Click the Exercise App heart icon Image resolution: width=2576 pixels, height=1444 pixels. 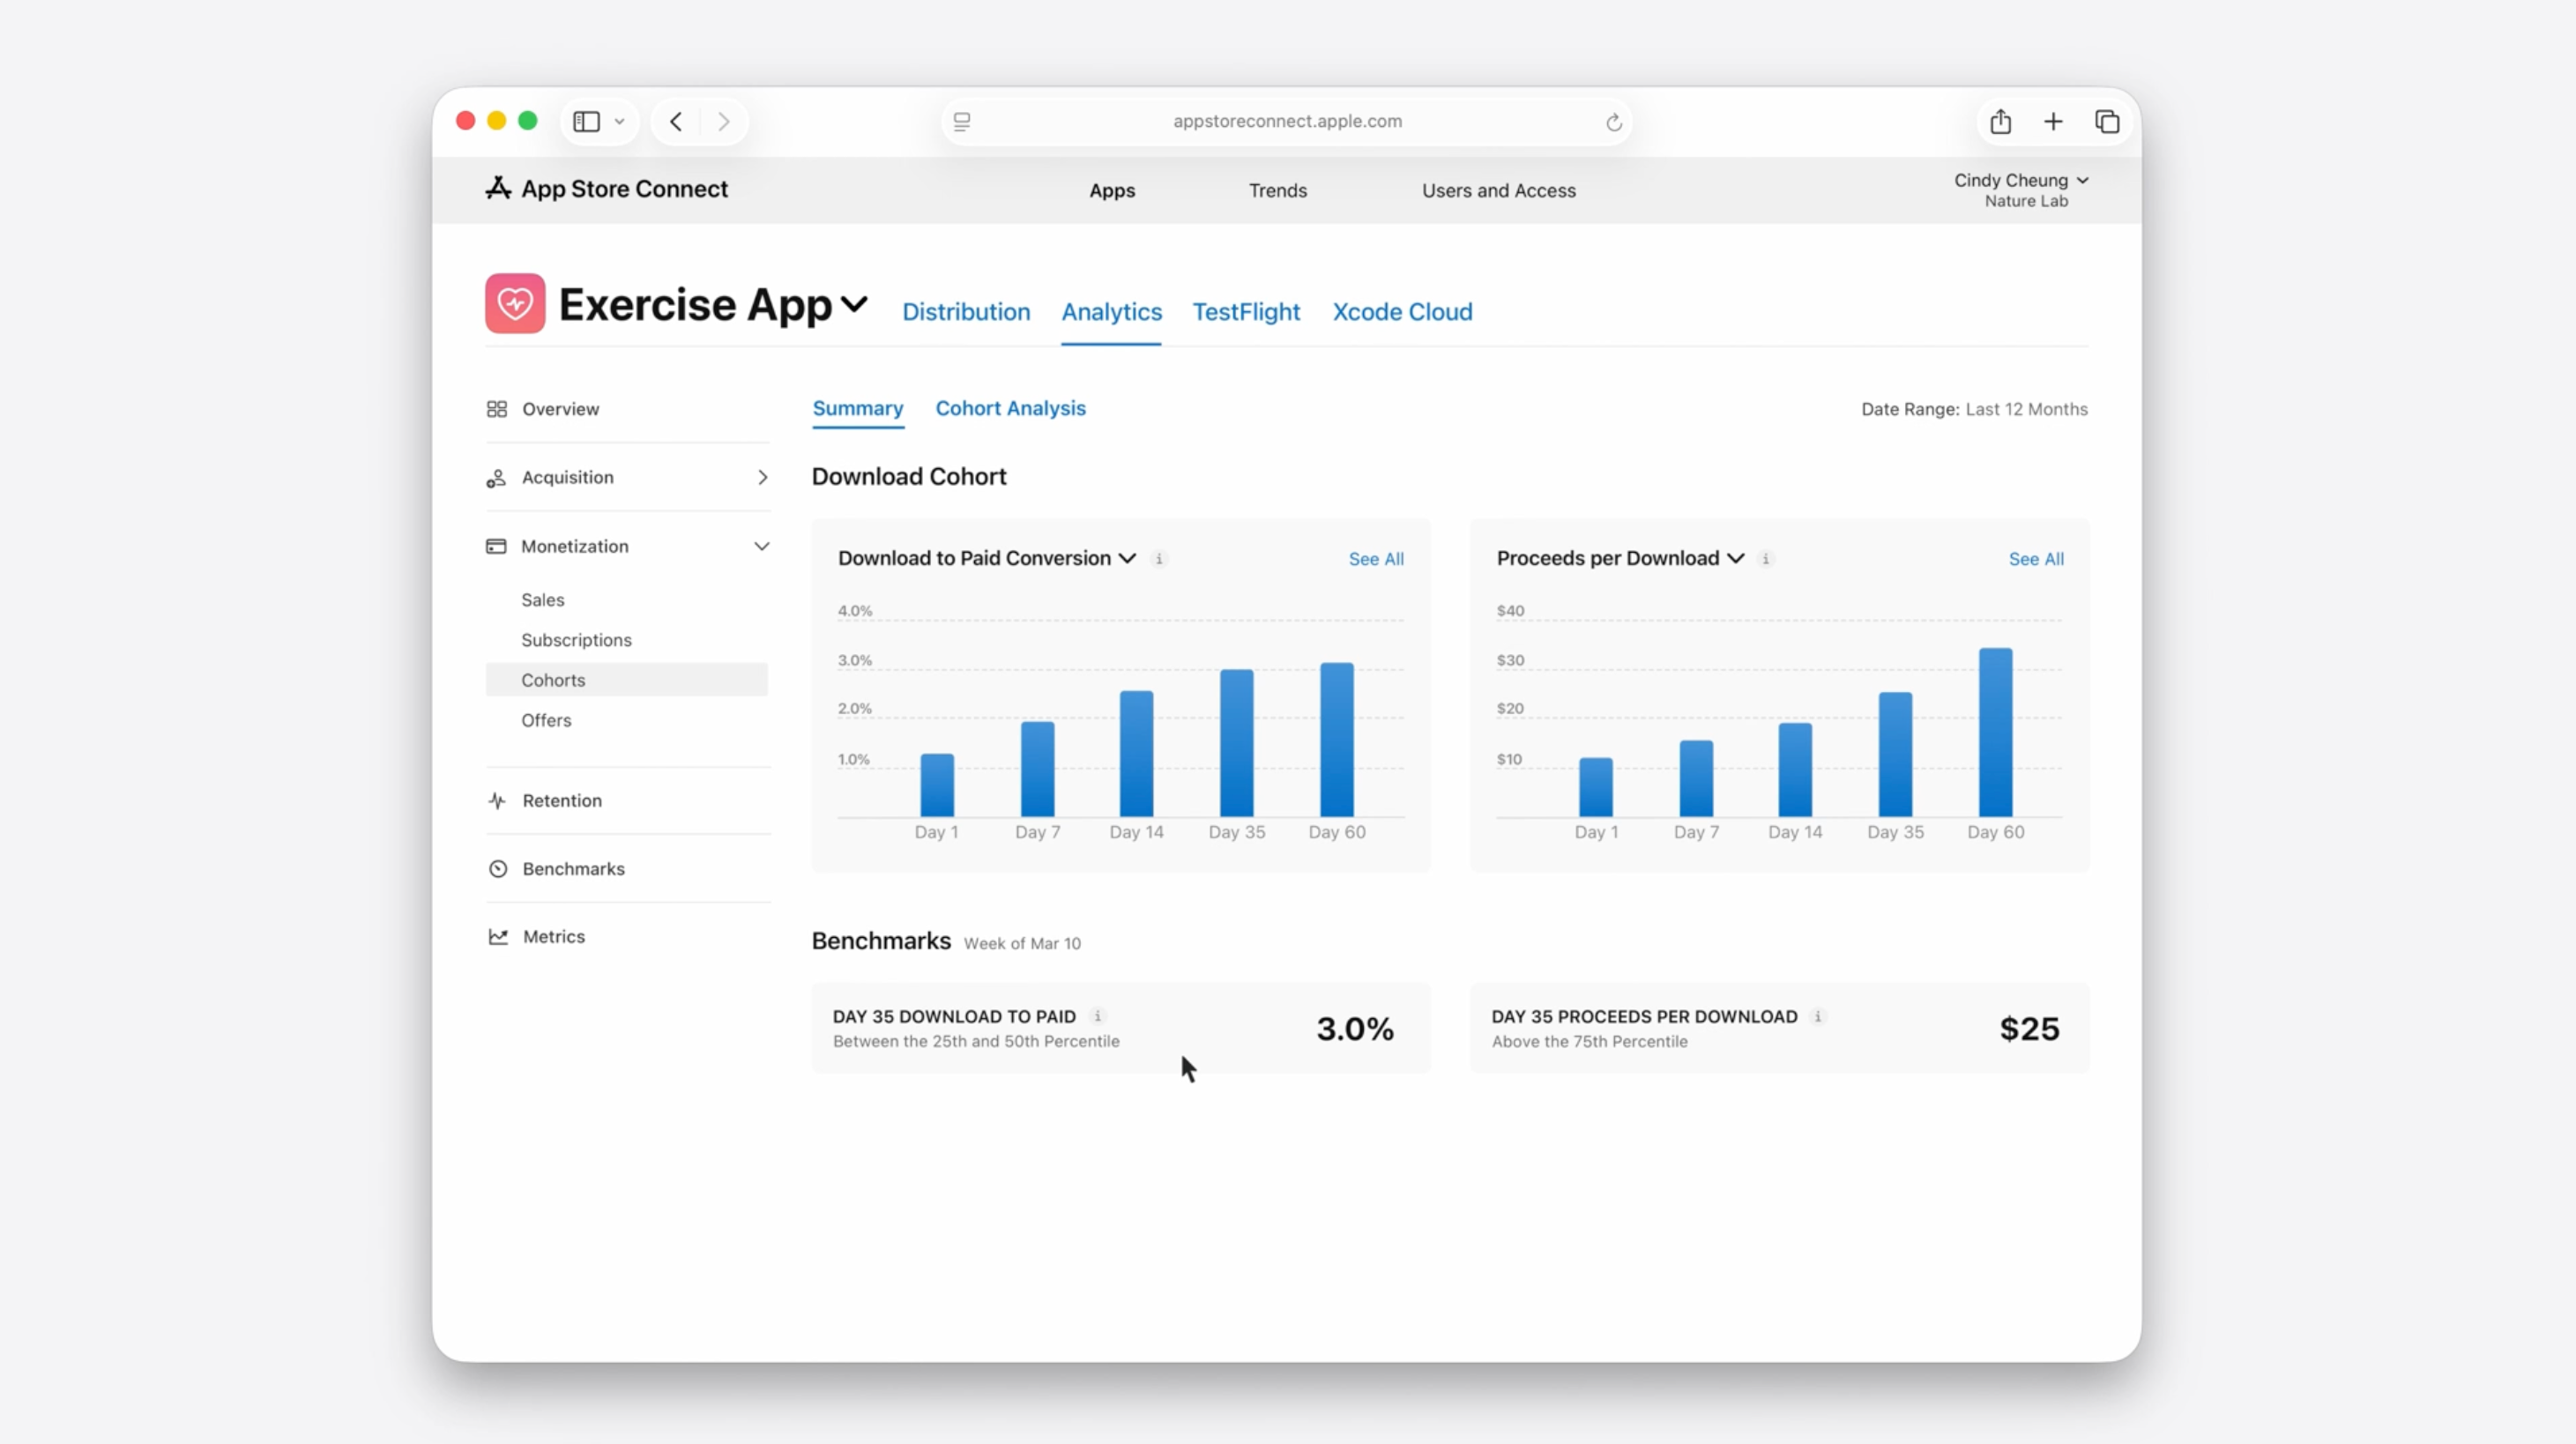click(x=515, y=303)
